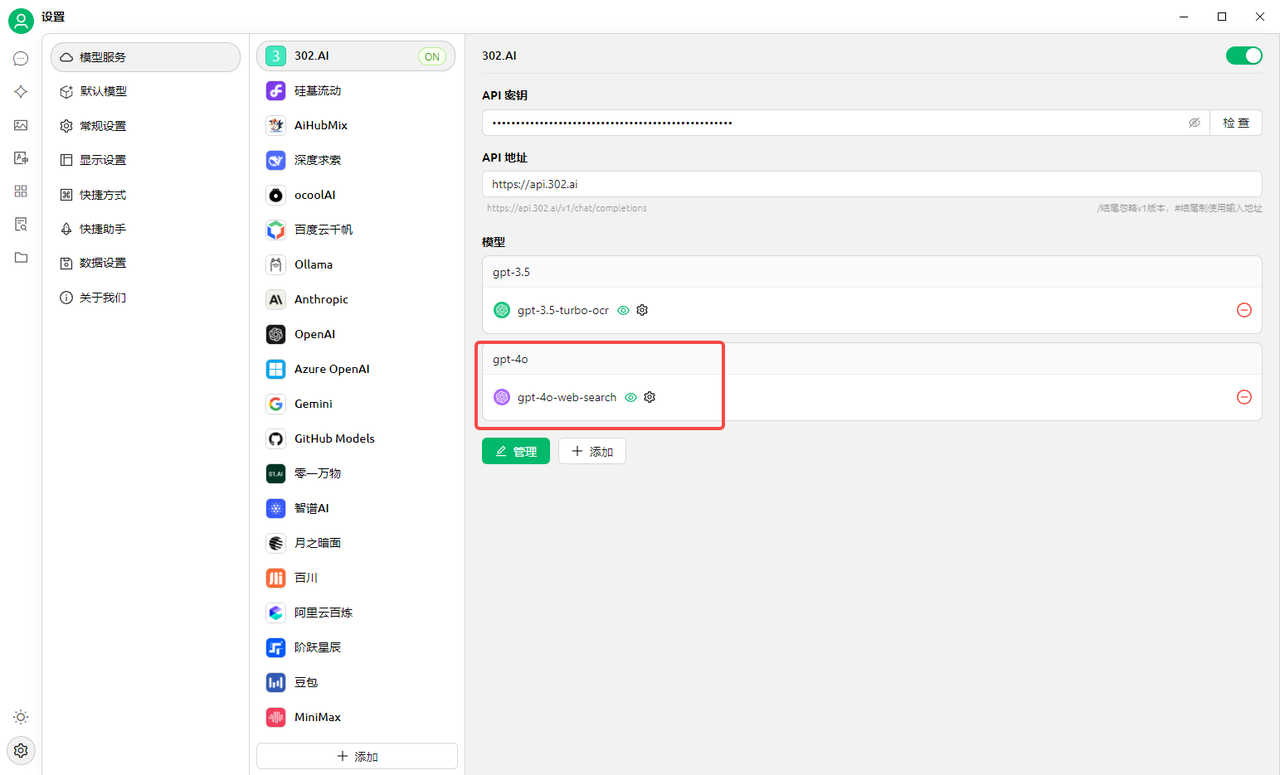
Task: Click the Anthropic provider icon
Action: [x=276, y=299]
